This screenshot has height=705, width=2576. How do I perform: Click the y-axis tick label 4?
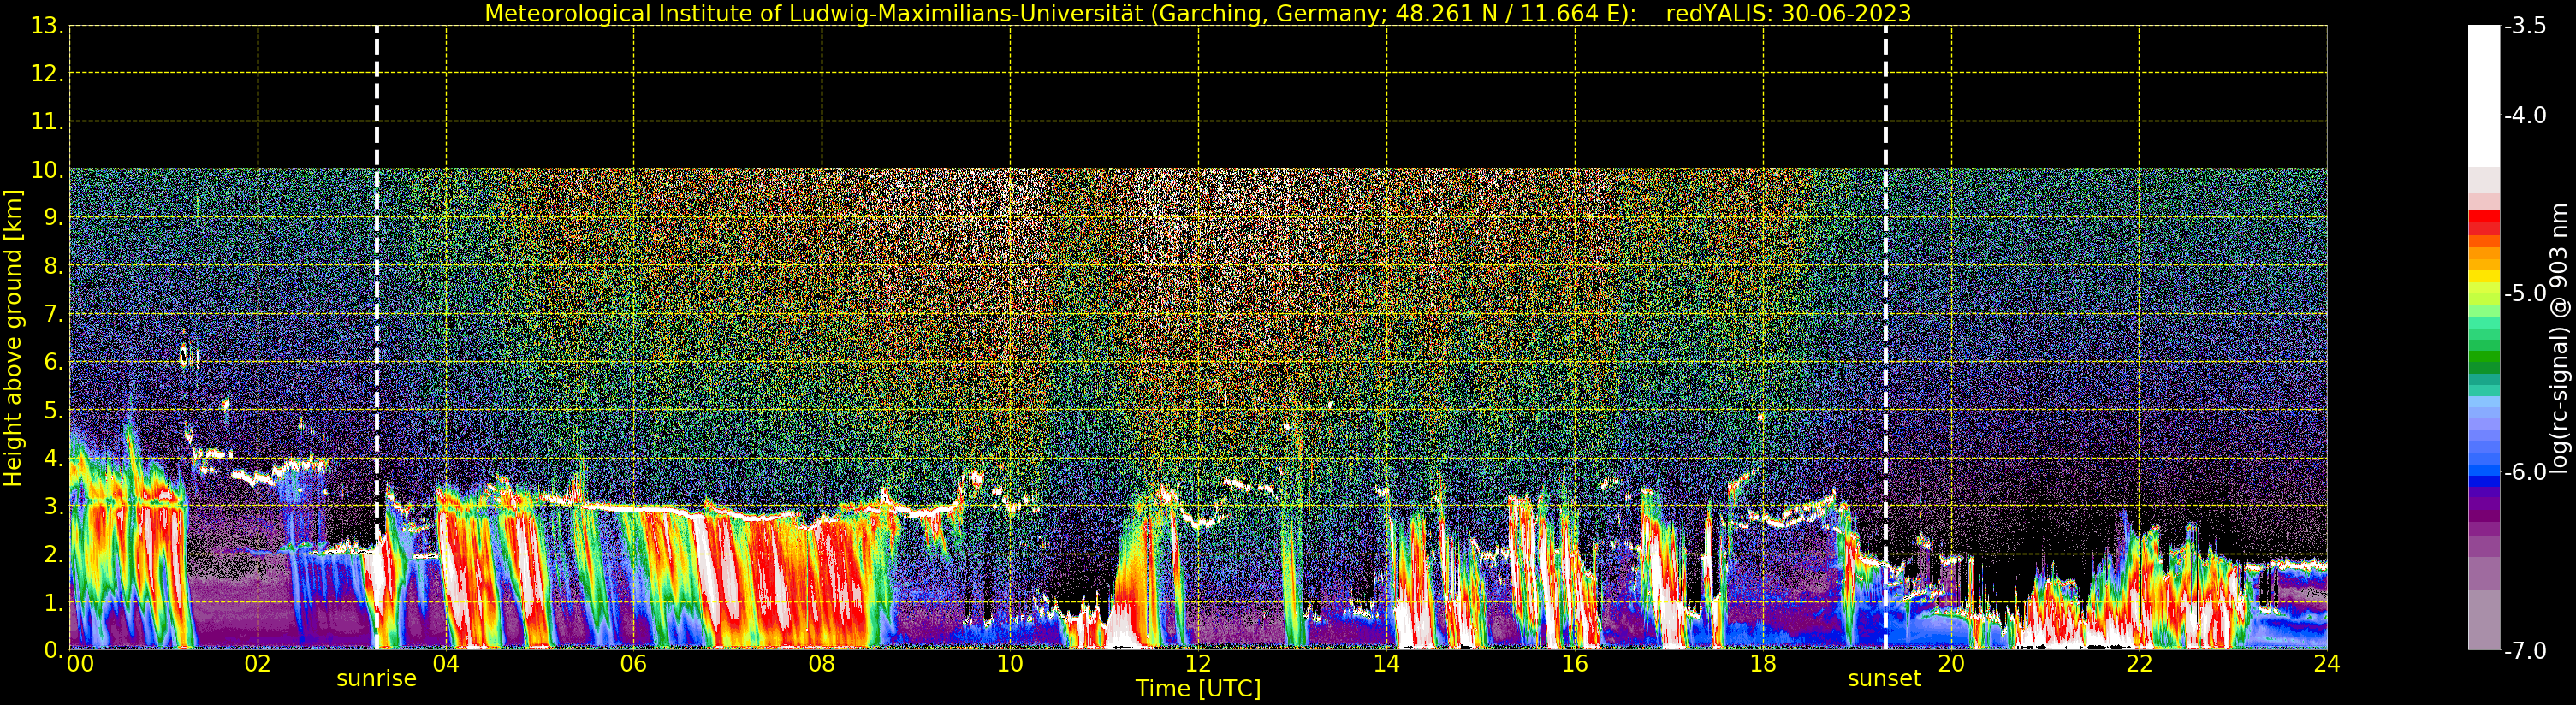pyautogui.click(x=52, y=458)
